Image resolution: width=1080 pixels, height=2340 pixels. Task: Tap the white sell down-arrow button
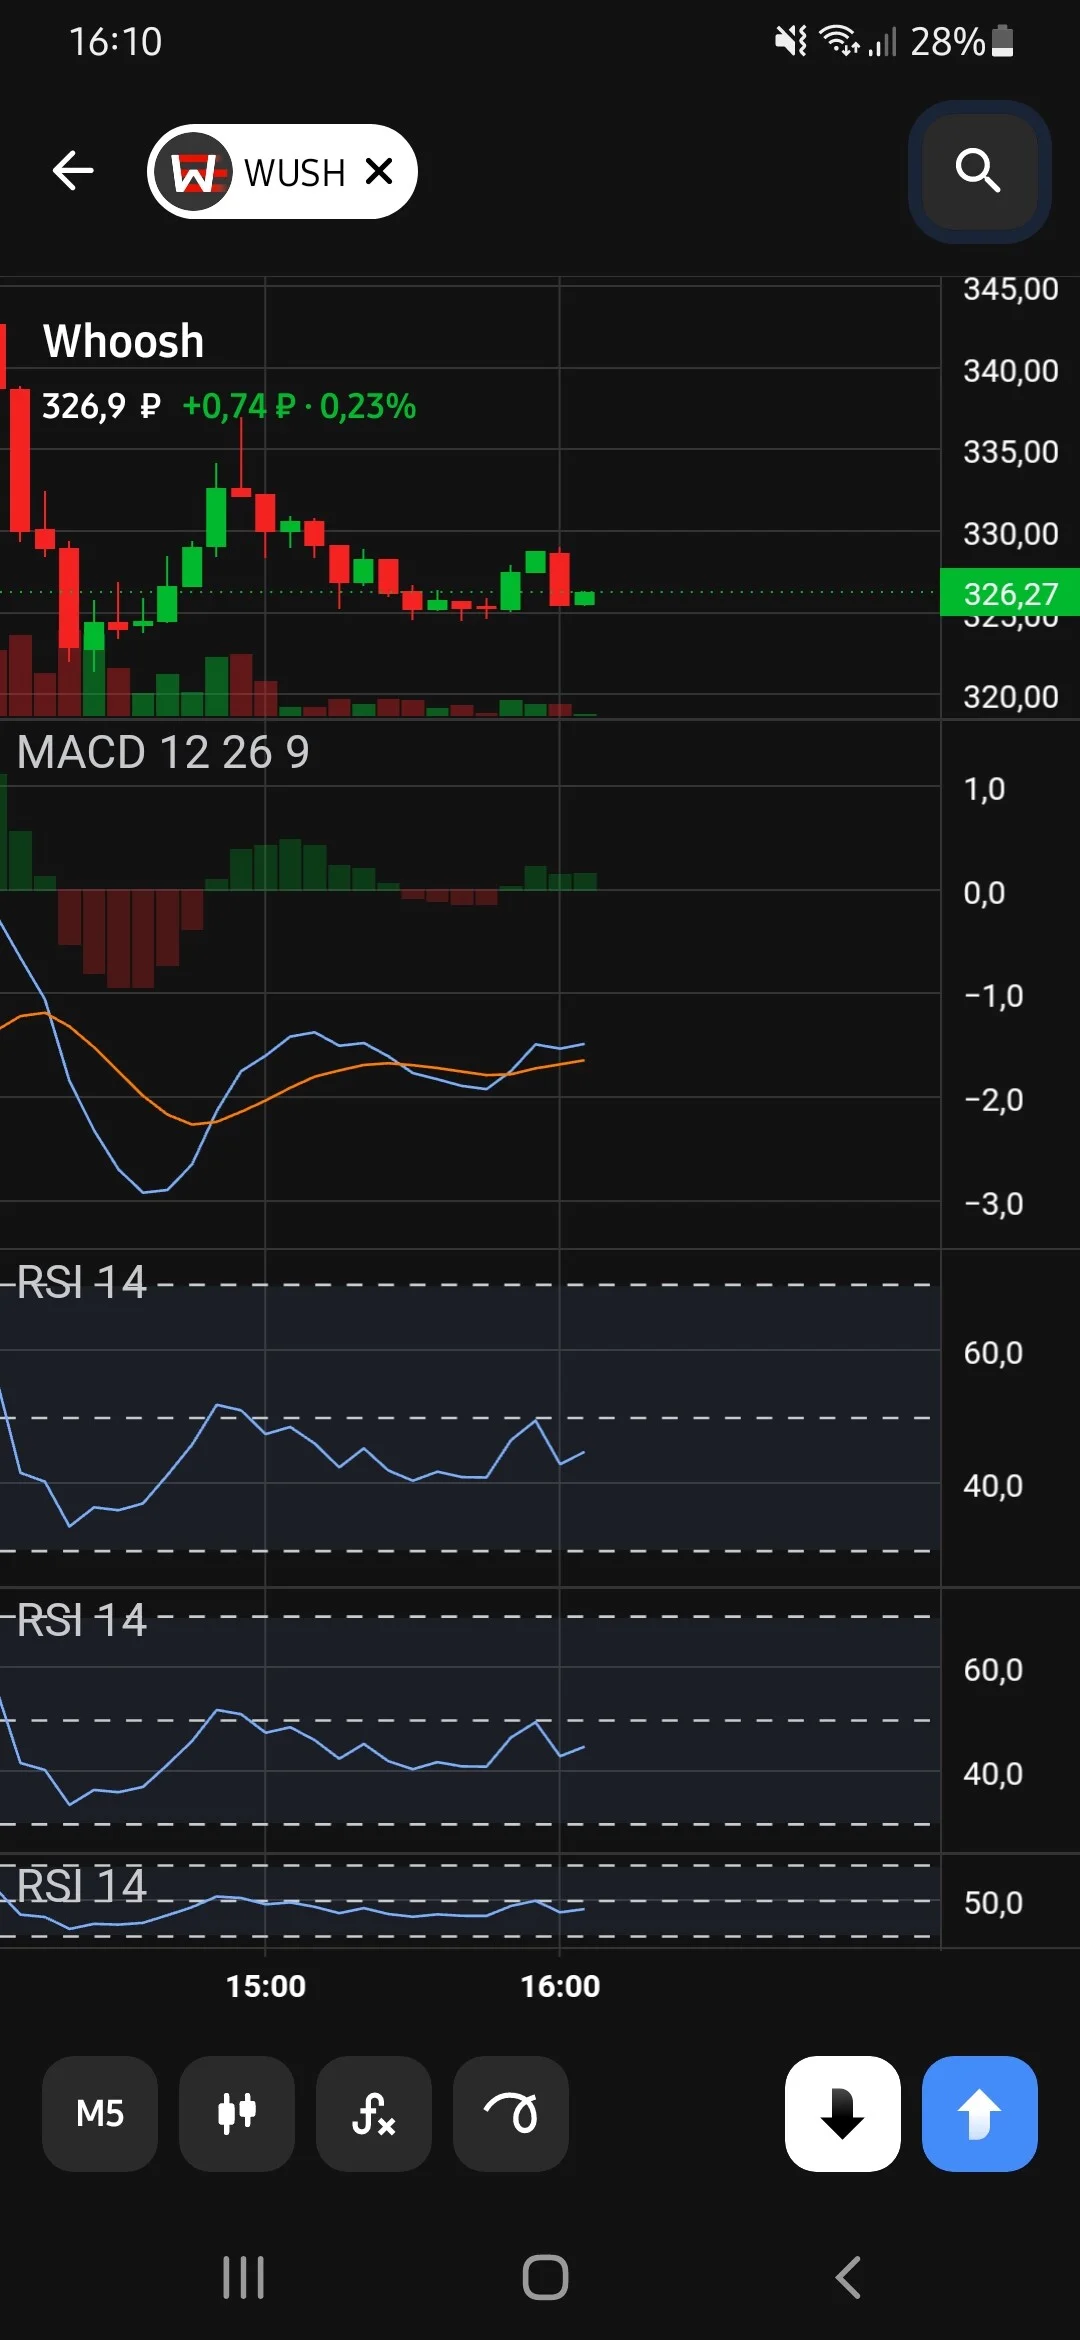click(843, 2113)
